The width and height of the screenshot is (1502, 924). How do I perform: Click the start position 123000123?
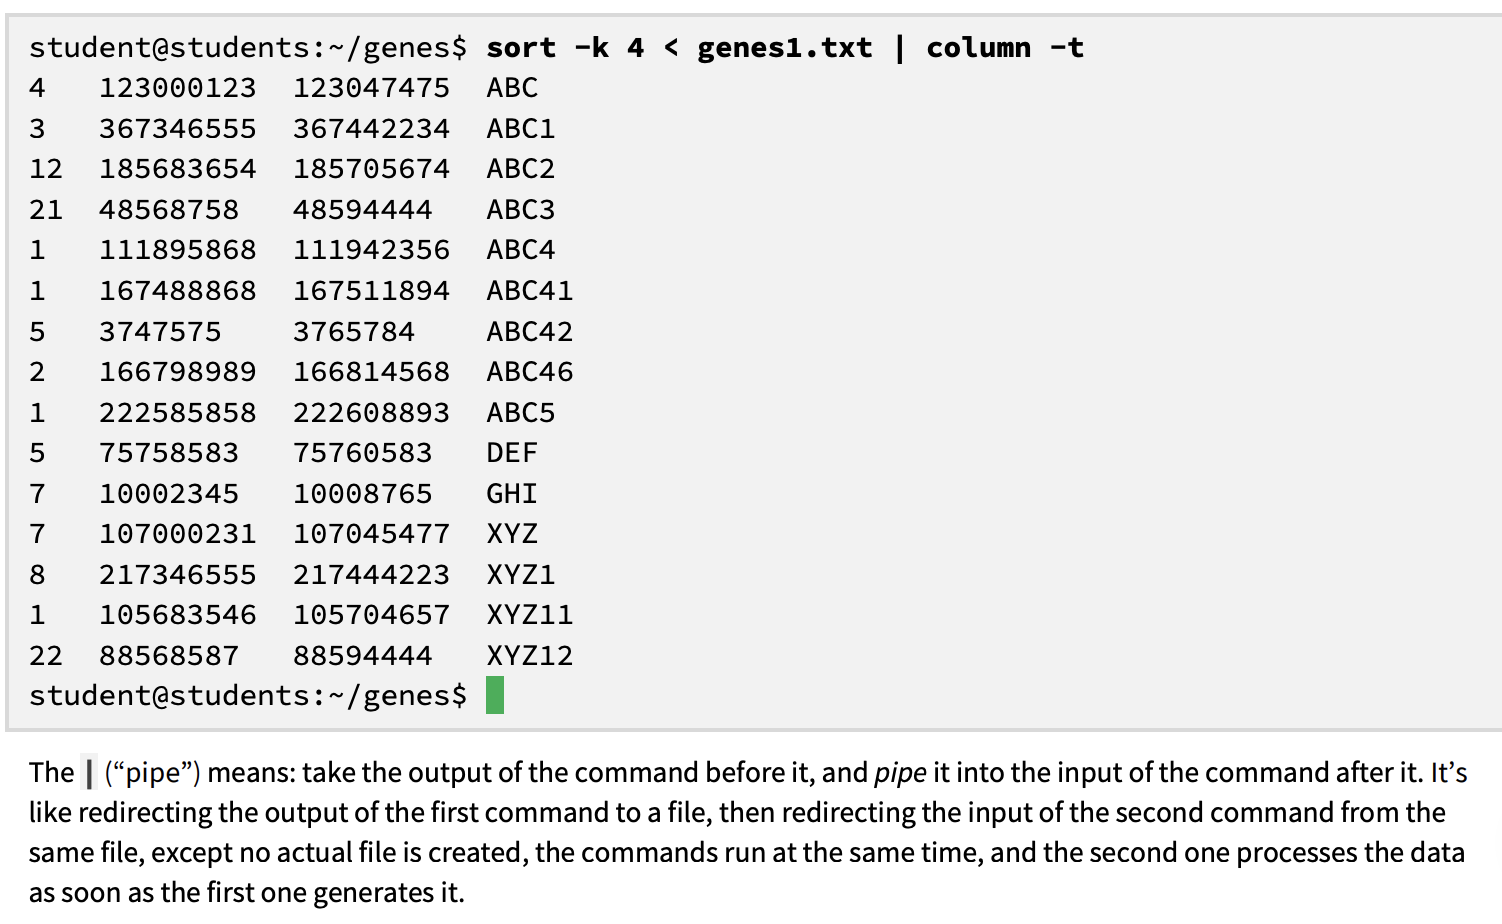[x=177, y=88]
